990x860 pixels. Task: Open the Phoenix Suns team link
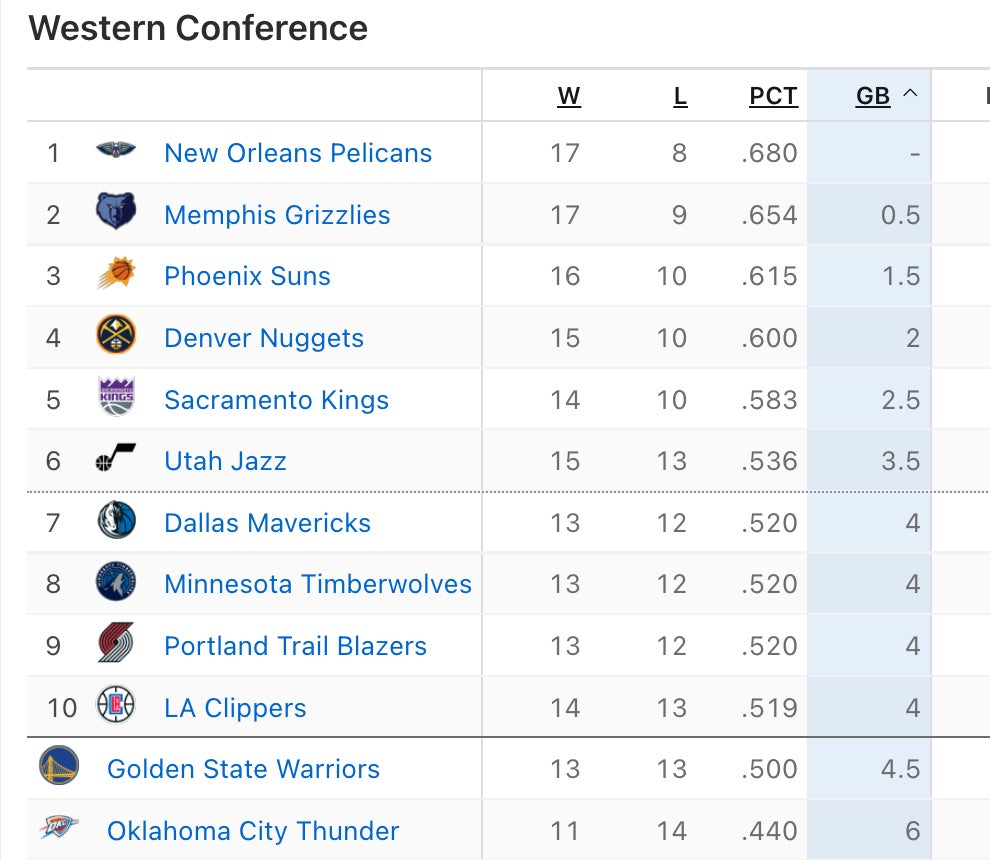(247, 276)
